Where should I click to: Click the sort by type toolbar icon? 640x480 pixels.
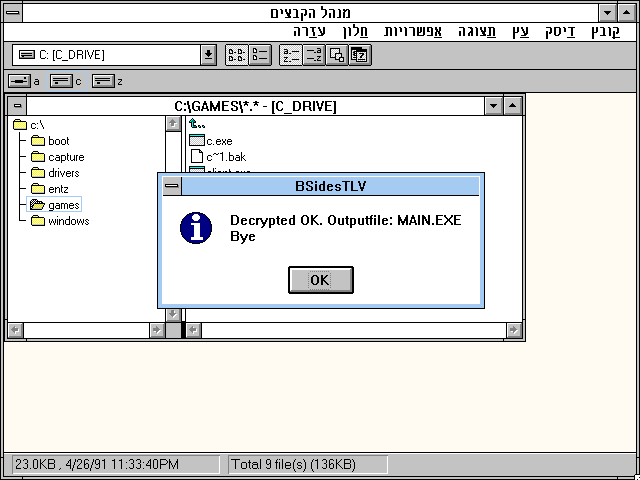(313, 55)
